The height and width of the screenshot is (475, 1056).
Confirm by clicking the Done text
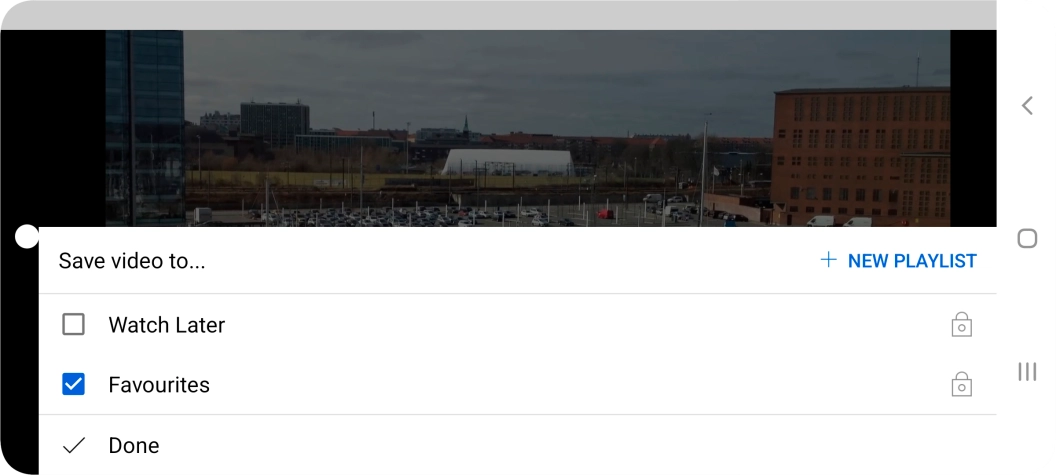[134, 445]
